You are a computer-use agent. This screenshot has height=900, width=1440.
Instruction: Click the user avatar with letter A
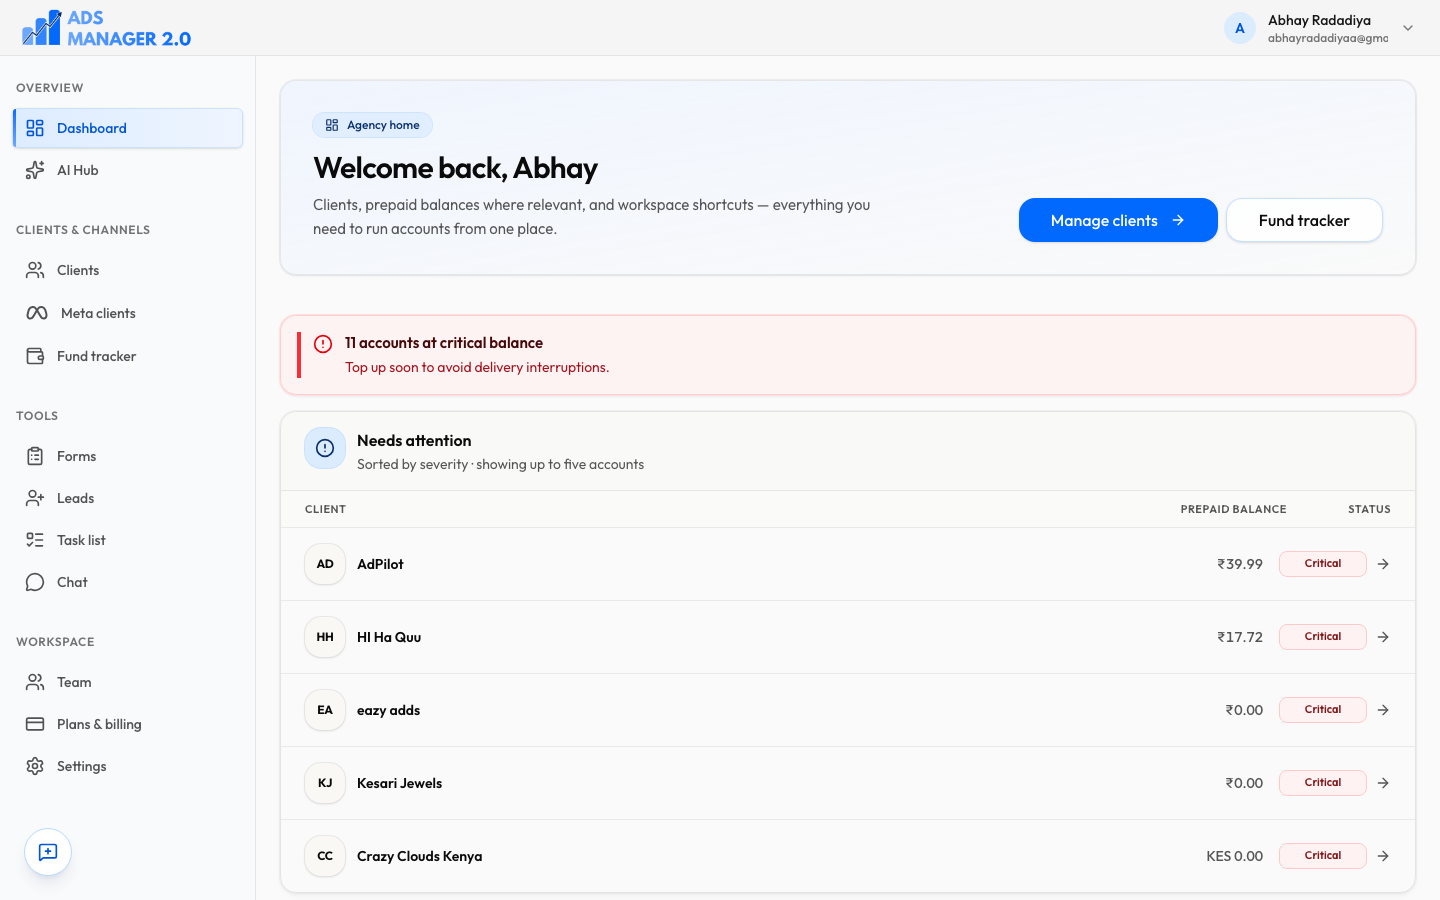pyautogui.click(x=1240, y=28)
